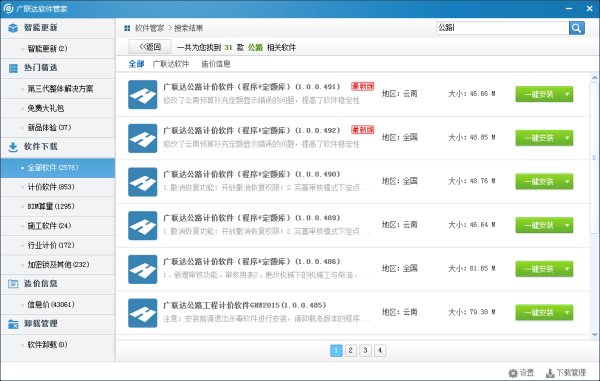Go to results page 1
The image size is (600, 381).
tap(336, 350)
